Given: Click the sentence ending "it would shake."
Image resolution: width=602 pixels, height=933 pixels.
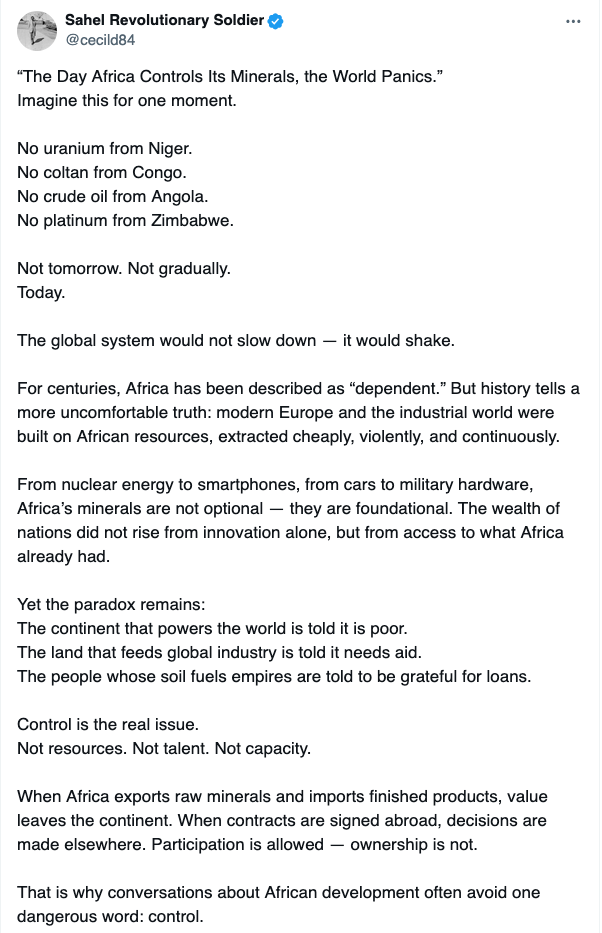Looking at the screenshot, I should click(x=236, y=340).
